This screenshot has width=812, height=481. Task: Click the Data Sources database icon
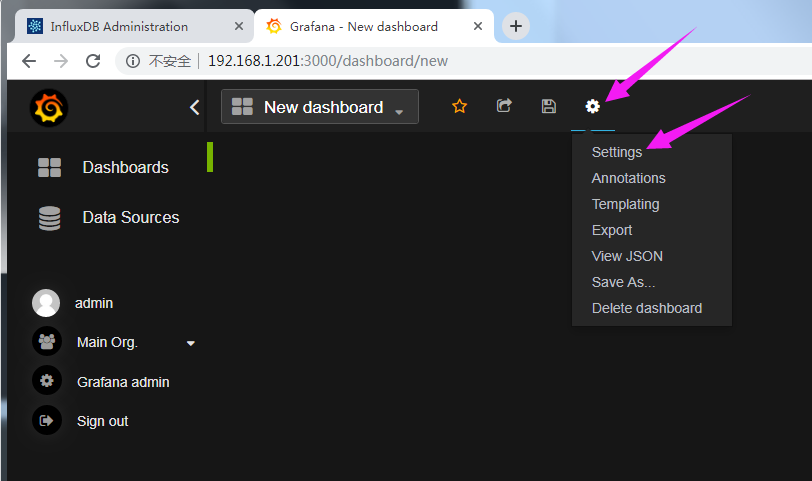click(x=49, y=218)
